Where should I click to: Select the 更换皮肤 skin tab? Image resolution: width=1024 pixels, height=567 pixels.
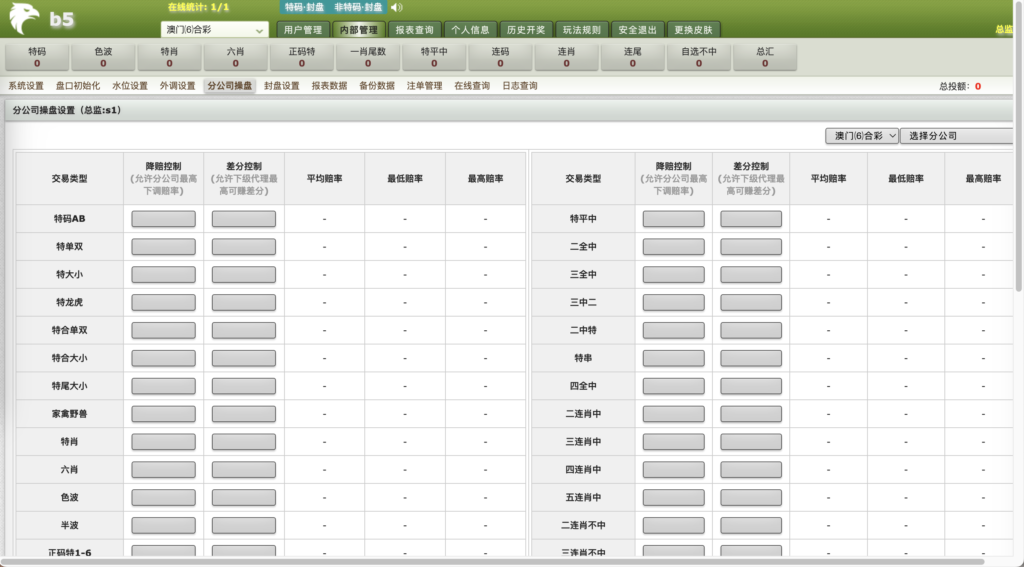[691, 30]
